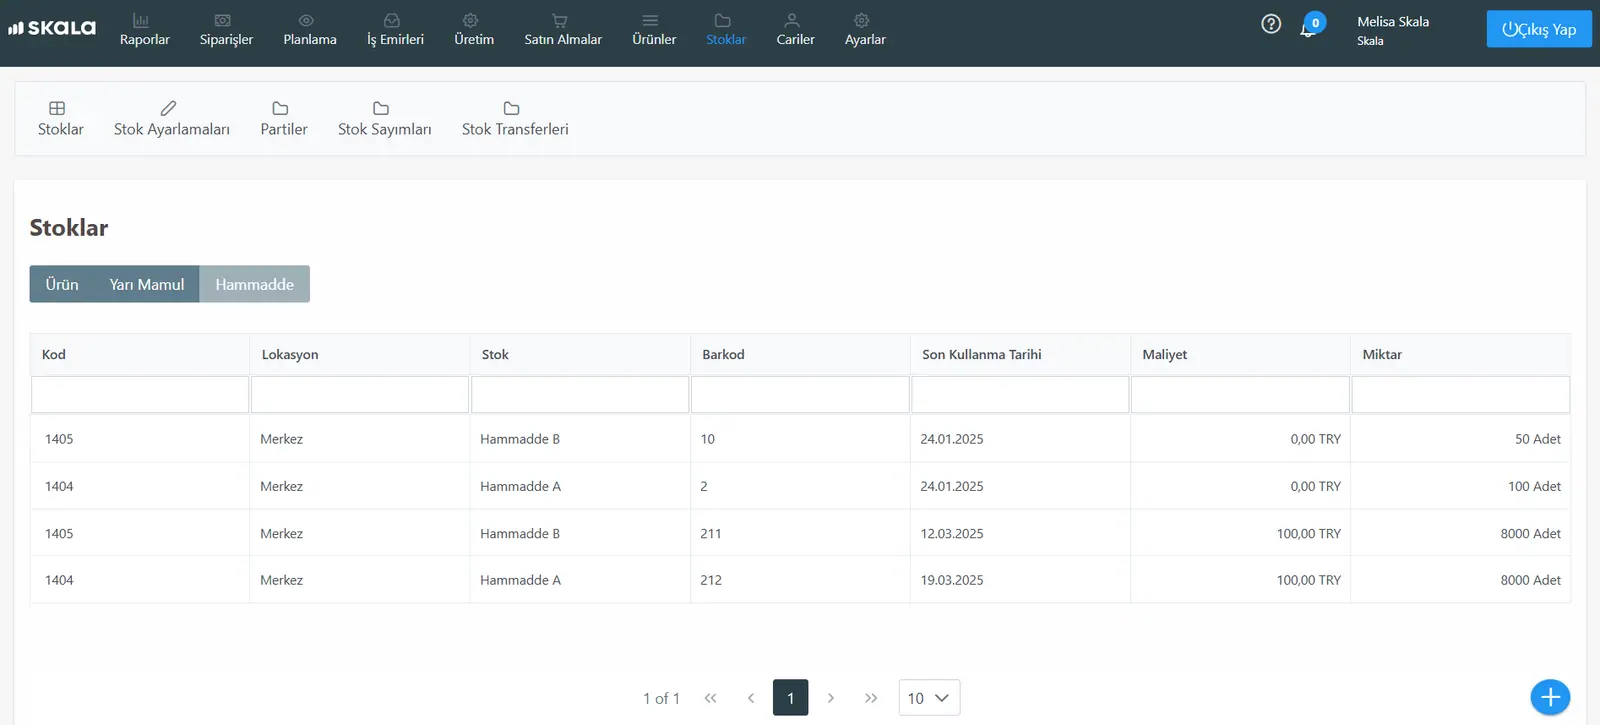Open Ürünler section
The image size is (1600, 725).
click(x=654, y=30)
